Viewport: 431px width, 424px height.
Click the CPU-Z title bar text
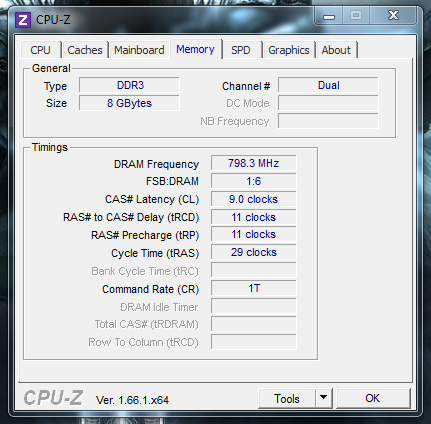[x=53, y=20]
